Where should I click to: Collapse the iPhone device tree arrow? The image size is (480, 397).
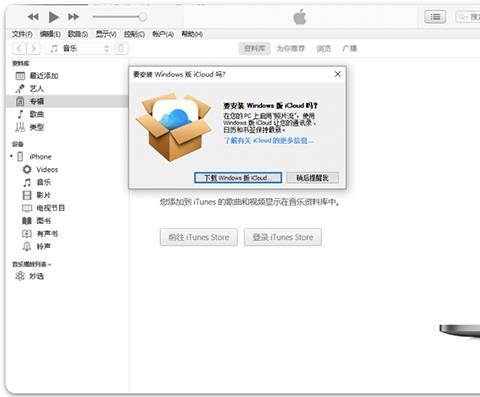[11, 156]
